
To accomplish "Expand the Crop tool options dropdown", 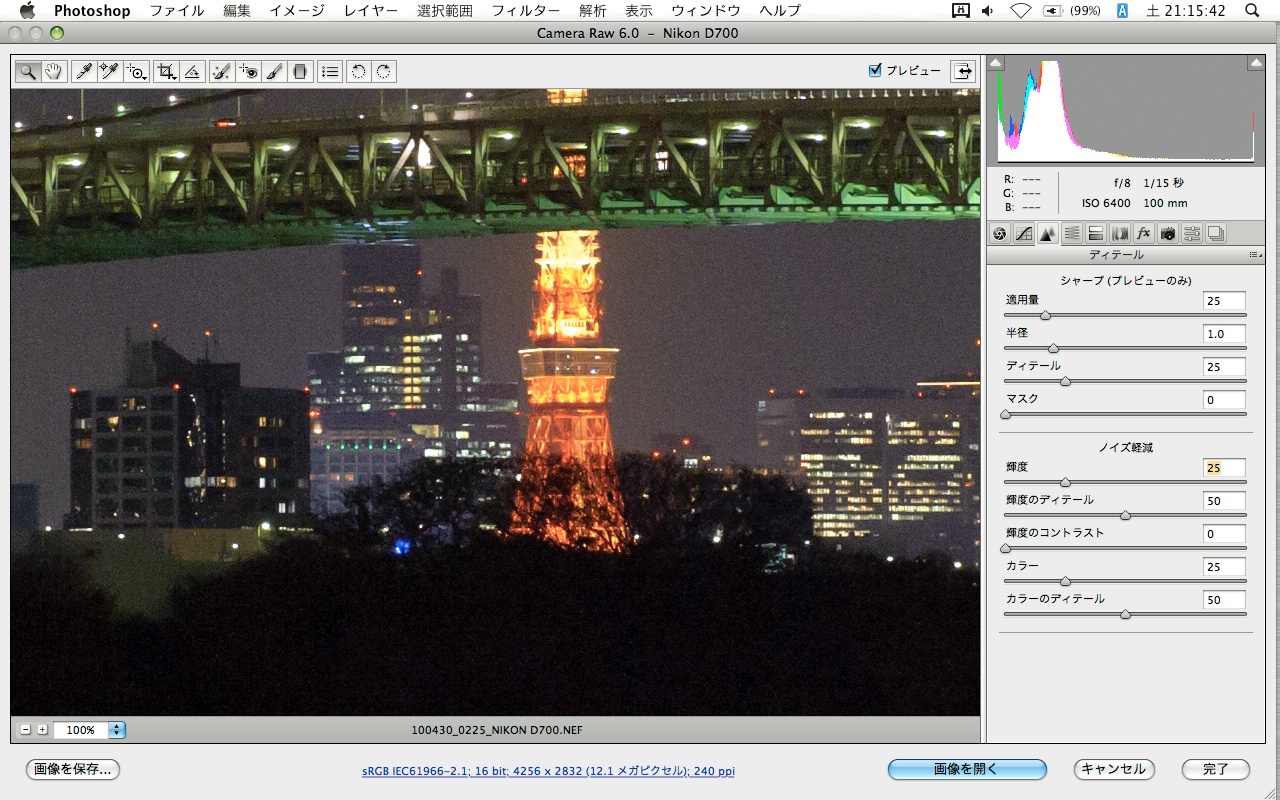I will click(x=174, y=78).
